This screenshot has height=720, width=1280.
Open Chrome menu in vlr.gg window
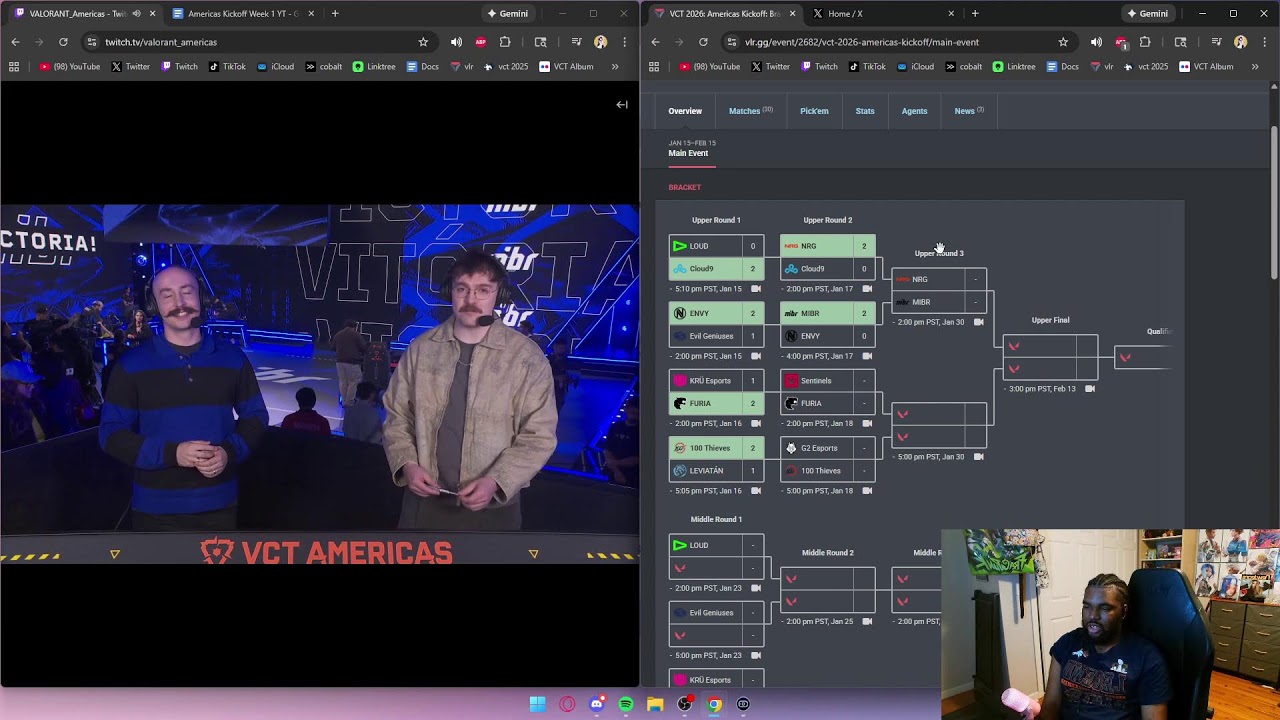1264,42
